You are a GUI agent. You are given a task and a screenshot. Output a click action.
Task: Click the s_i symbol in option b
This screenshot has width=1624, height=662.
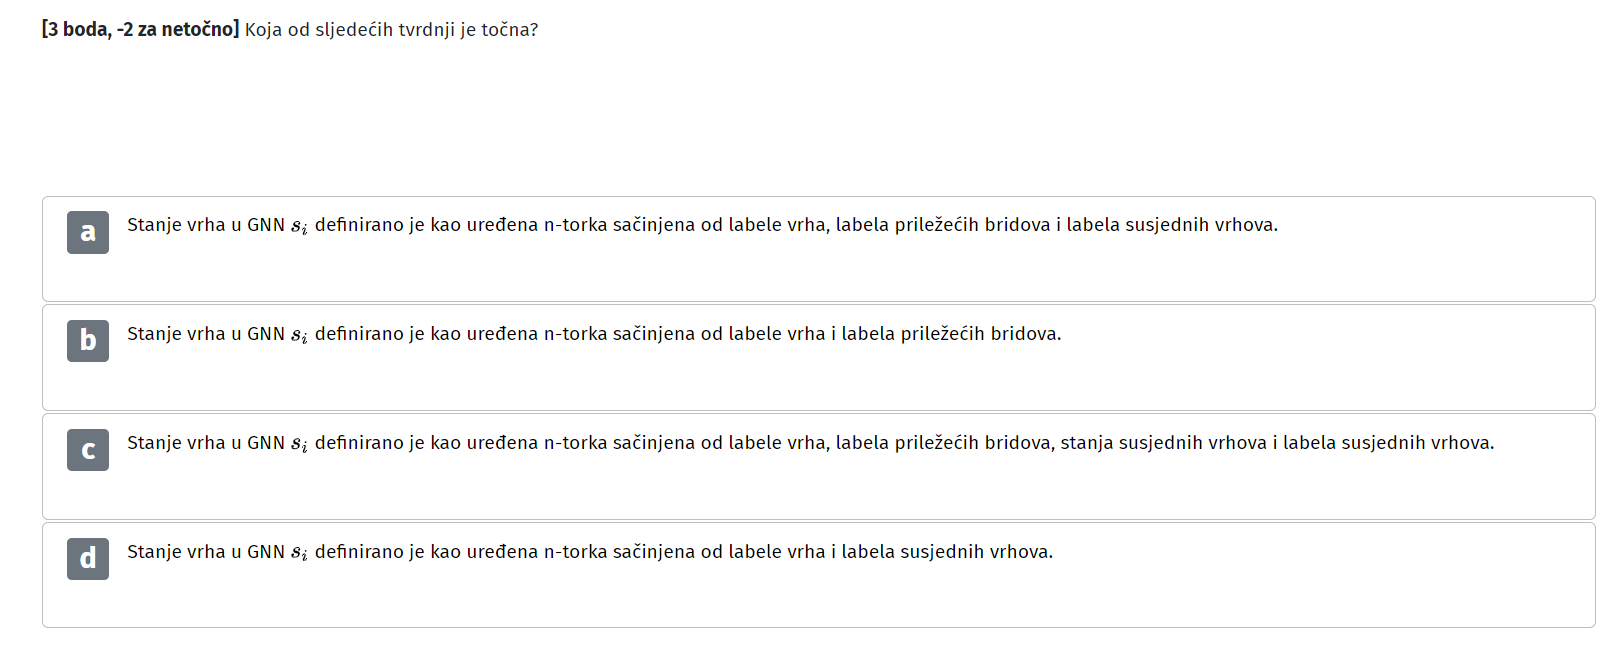coord(299,336)
